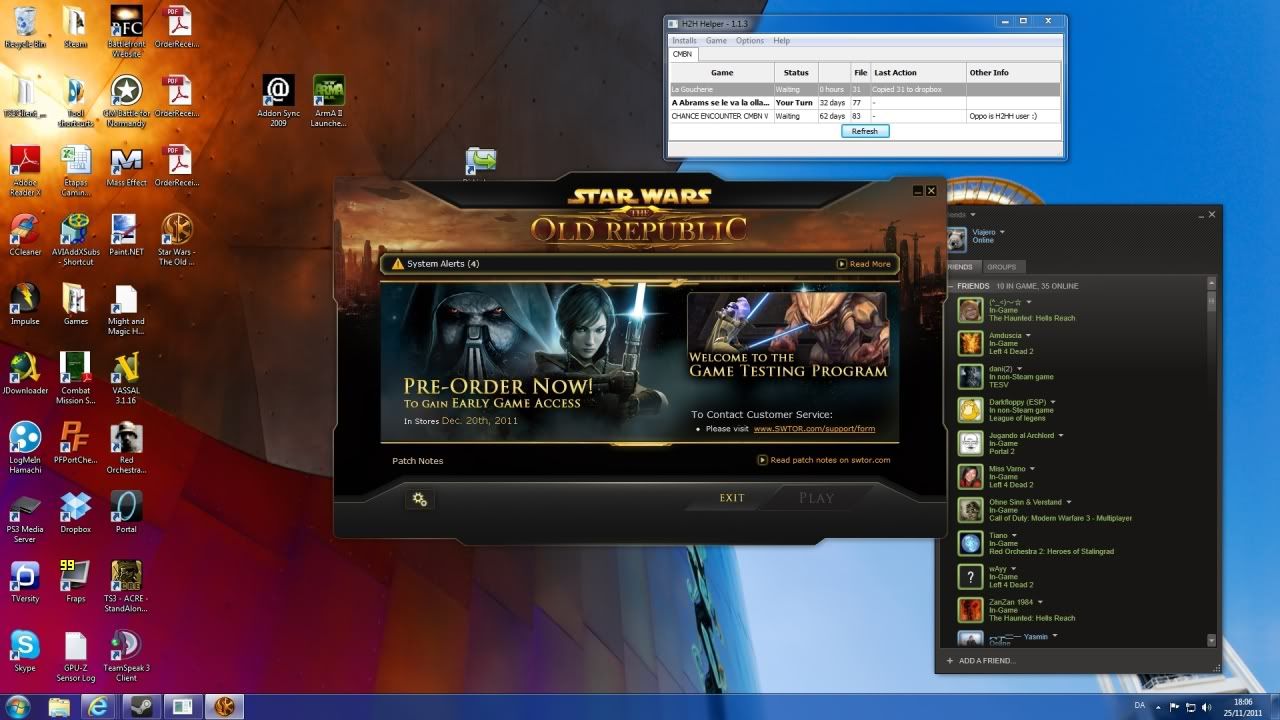
Task: Select the CMBN tab in H2H Helper
Action: 682,54
